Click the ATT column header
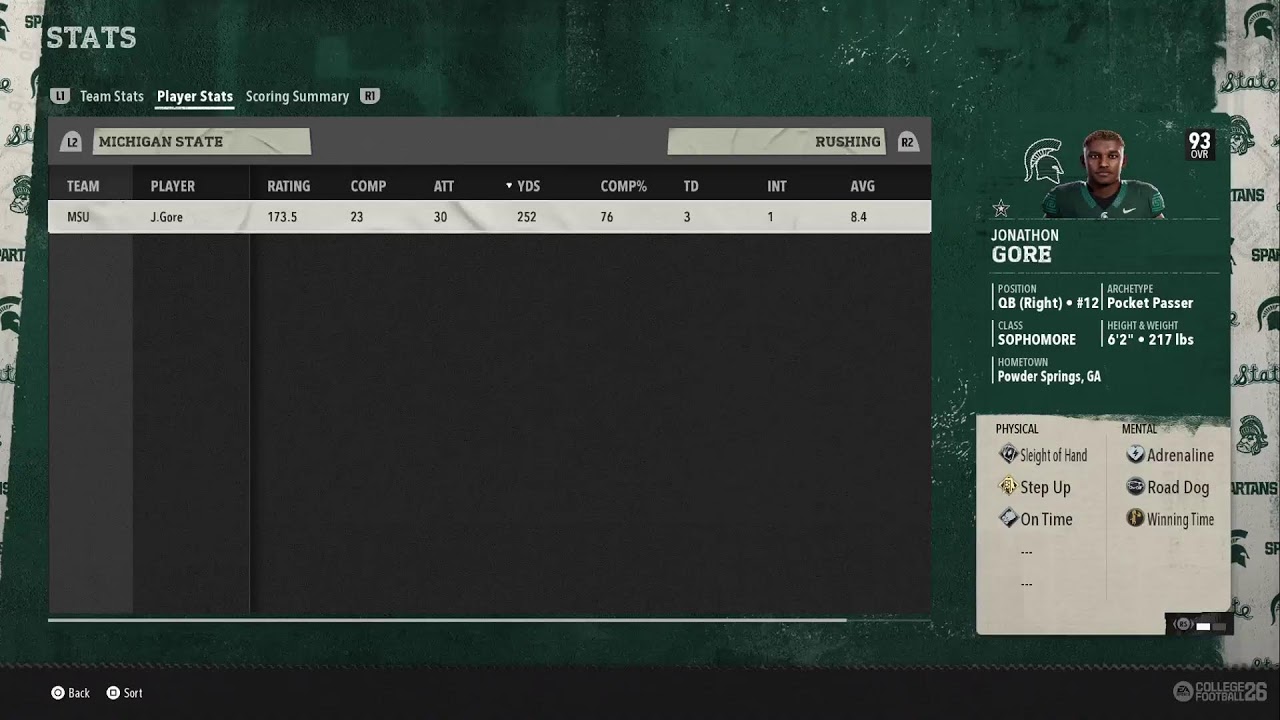 (444, 186)
